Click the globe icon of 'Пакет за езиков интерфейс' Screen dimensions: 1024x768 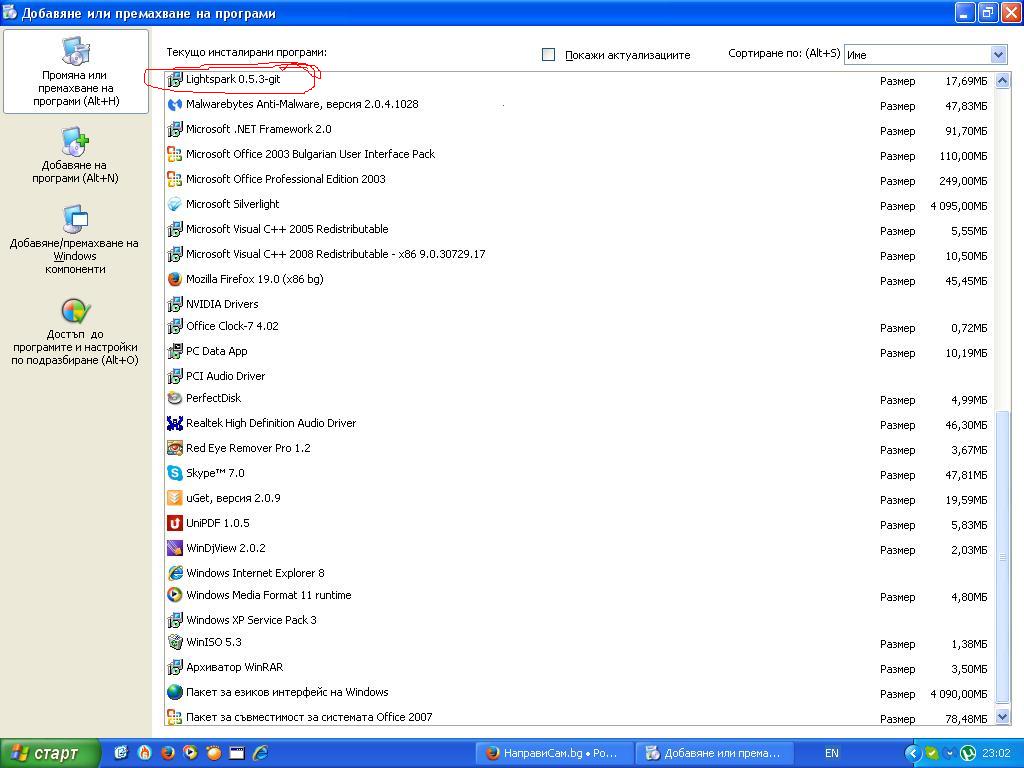click(174, 692)
